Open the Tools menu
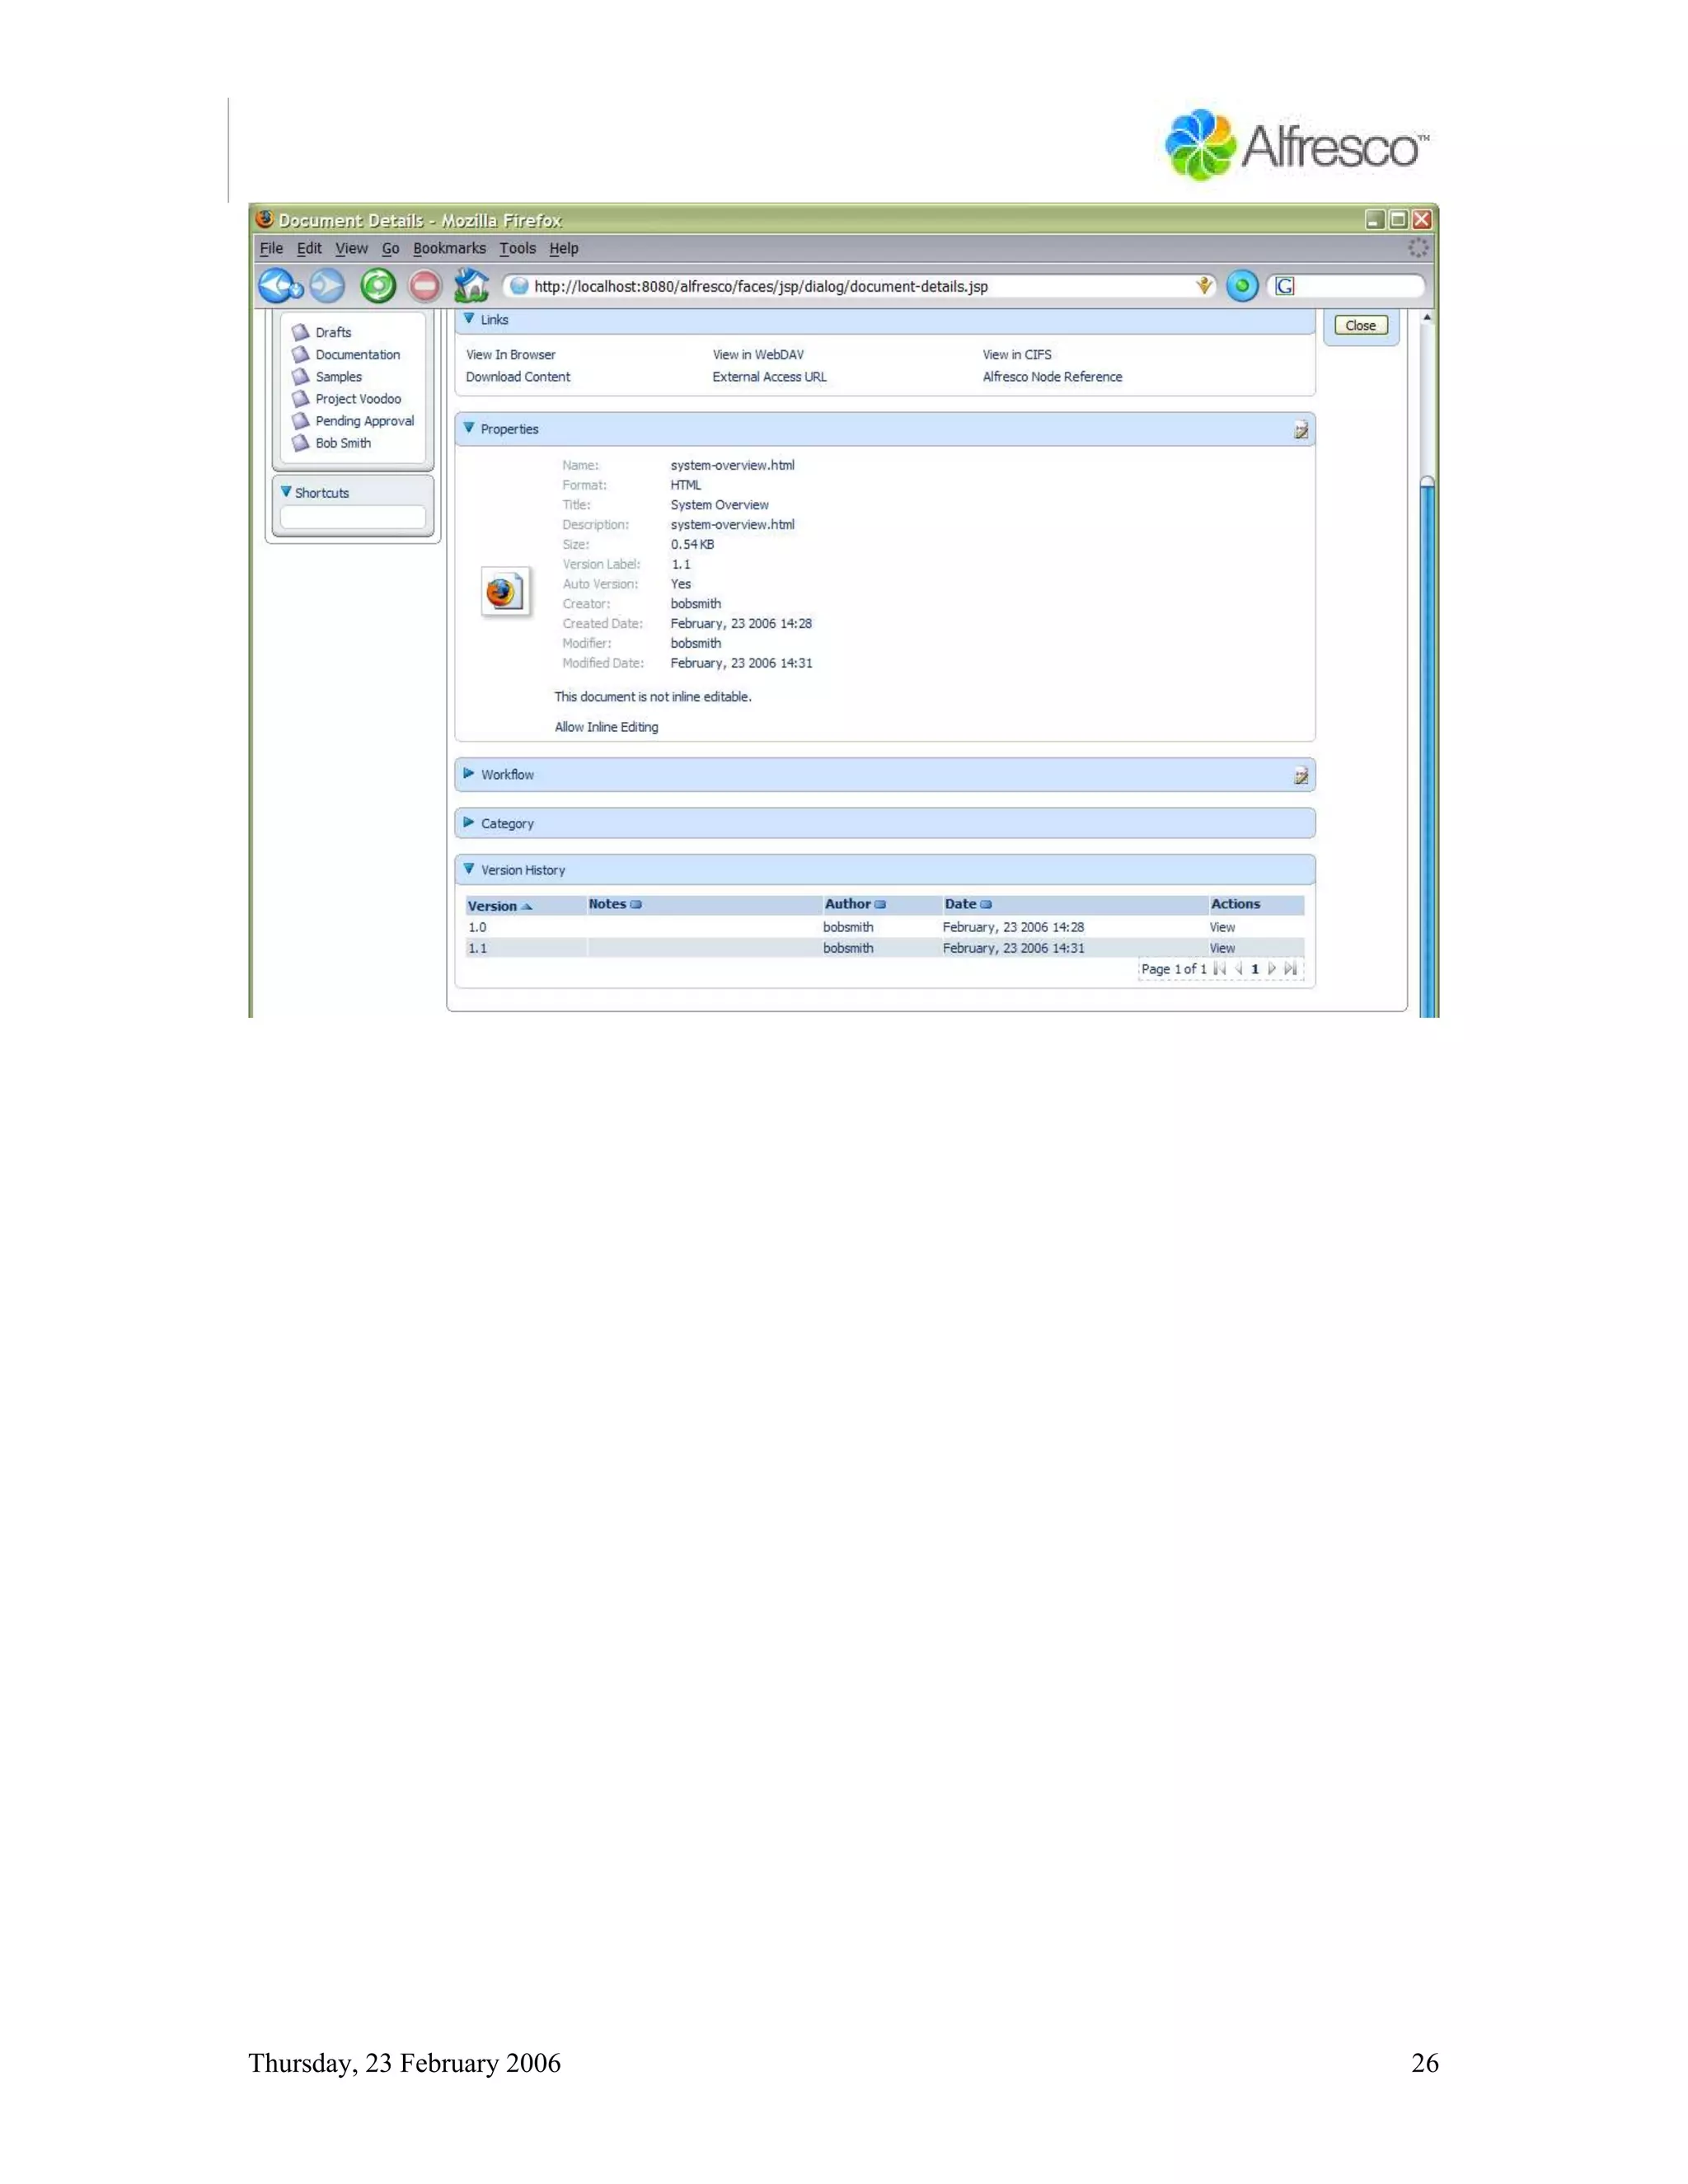The image size is (1688, 2184). (x=517, y=249)
